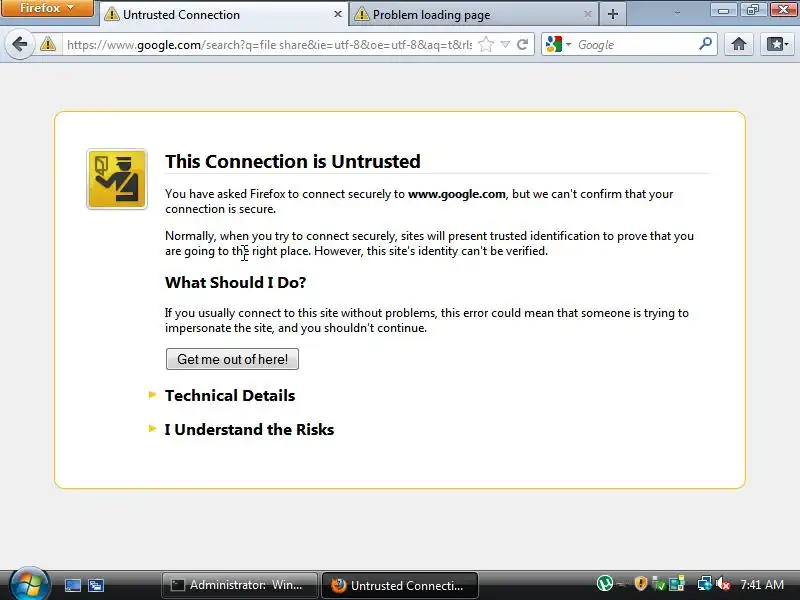Screen dimensions: 800x600
Task: Open the security alert shield tray icon
Action: pyautogui.click(x=641, y=583)
